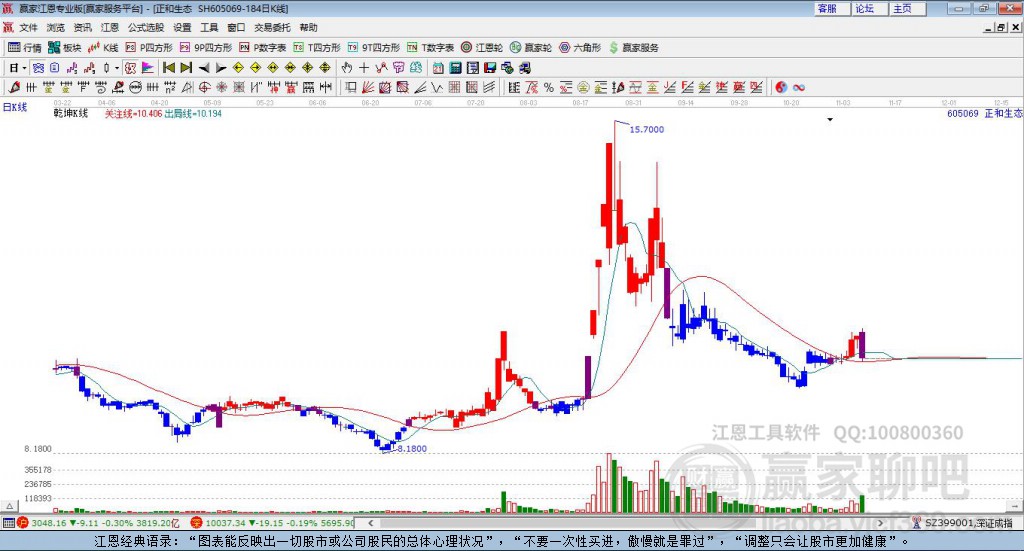This screenshot has width=1024, height=551.
Task: Open T四方形 tool
Action: tap(317, 48)
